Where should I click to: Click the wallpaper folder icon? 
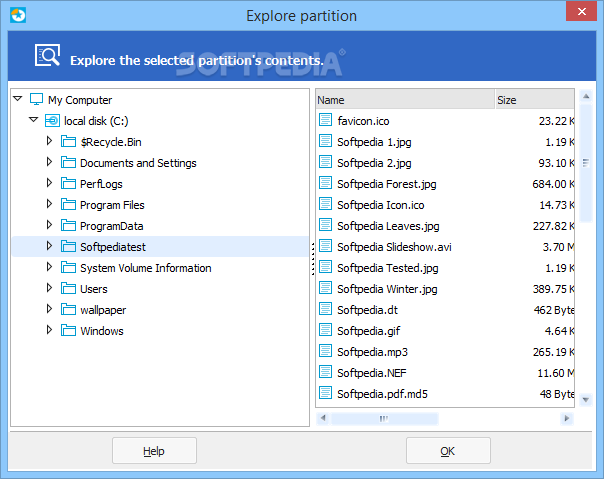pos(68,309)
